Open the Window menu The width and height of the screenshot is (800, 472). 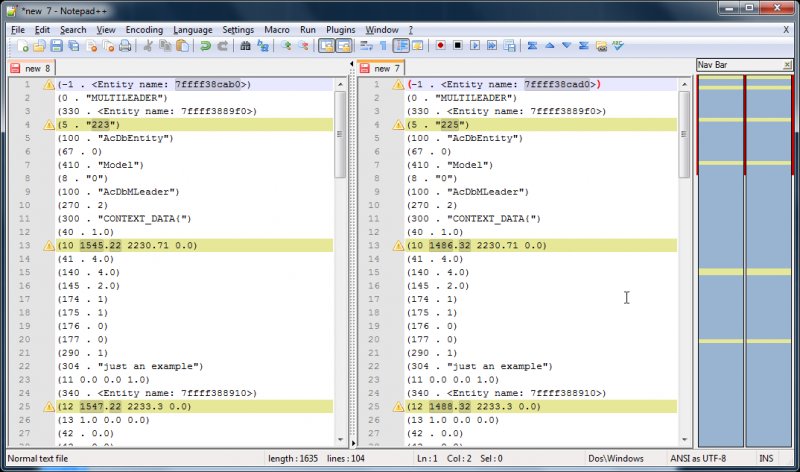[382, 30]
